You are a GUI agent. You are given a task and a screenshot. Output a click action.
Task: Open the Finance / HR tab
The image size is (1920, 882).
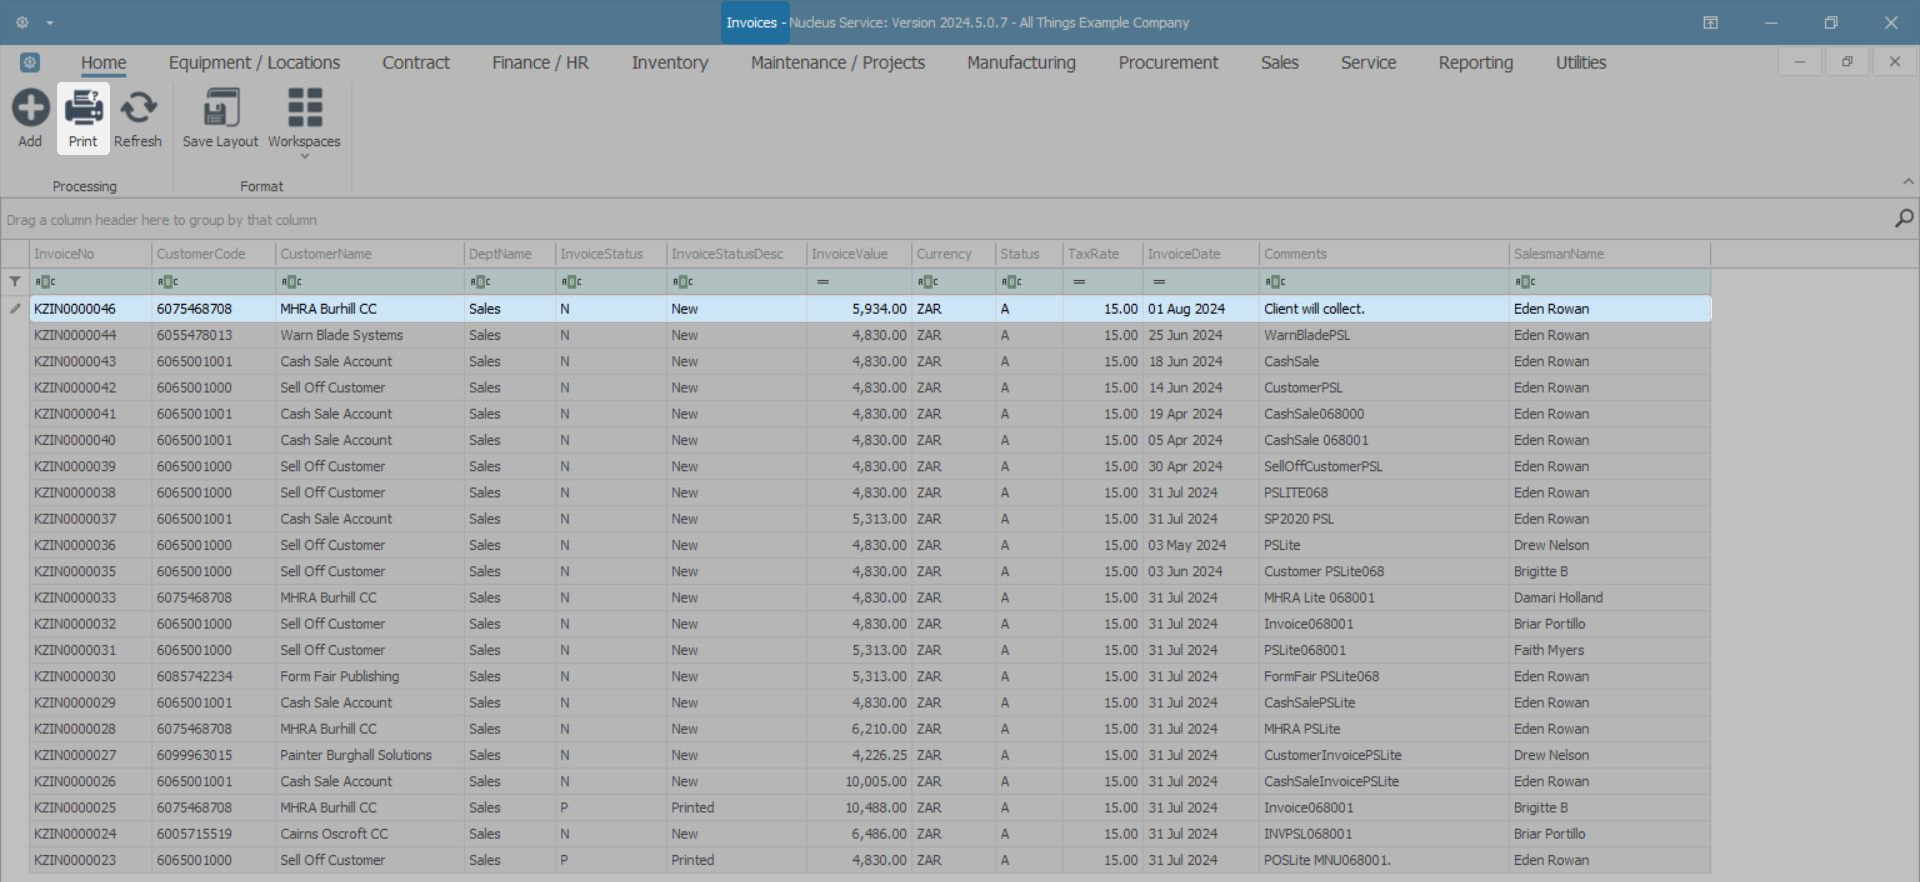pyautogui.click(x=540, y=62)
